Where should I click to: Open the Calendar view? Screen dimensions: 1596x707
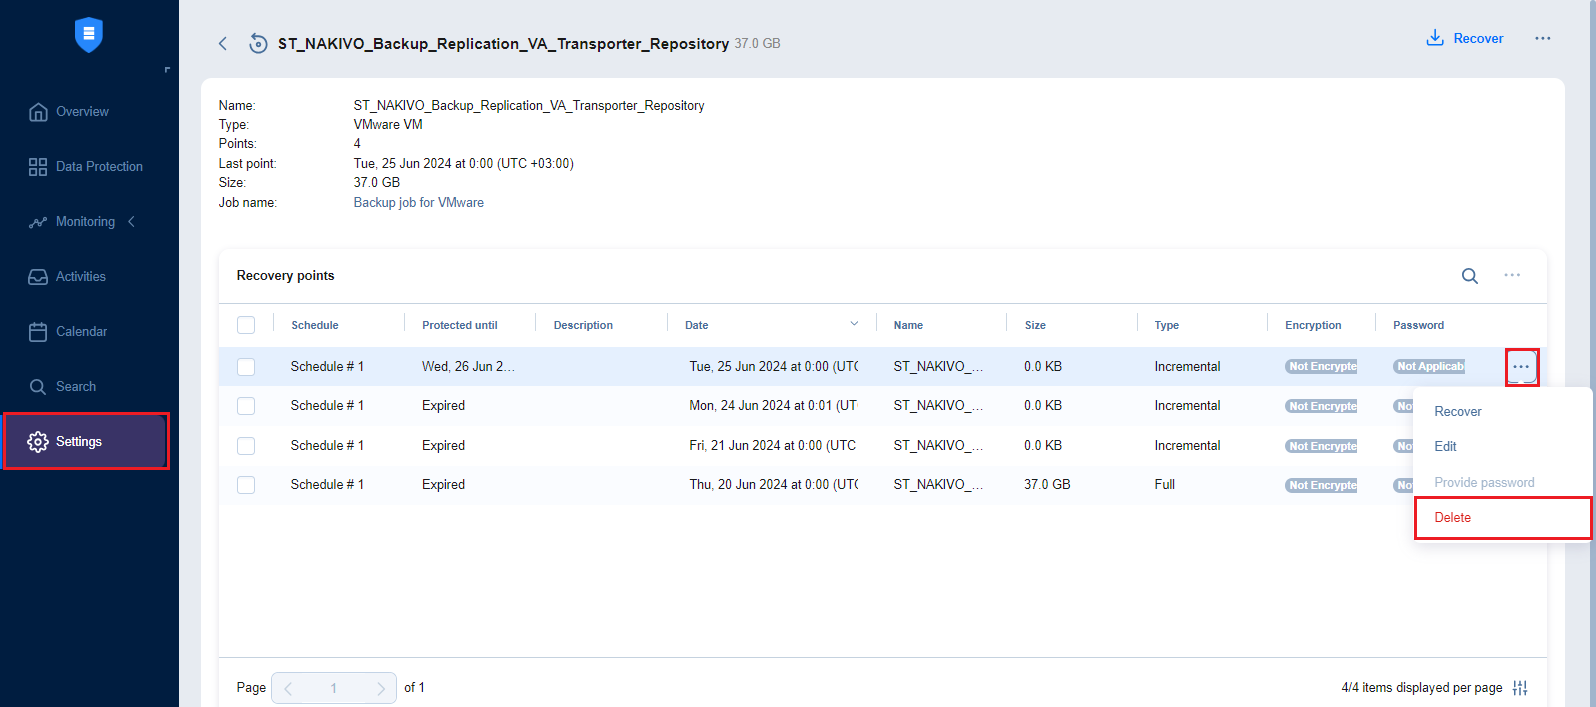tap(81, 332)
